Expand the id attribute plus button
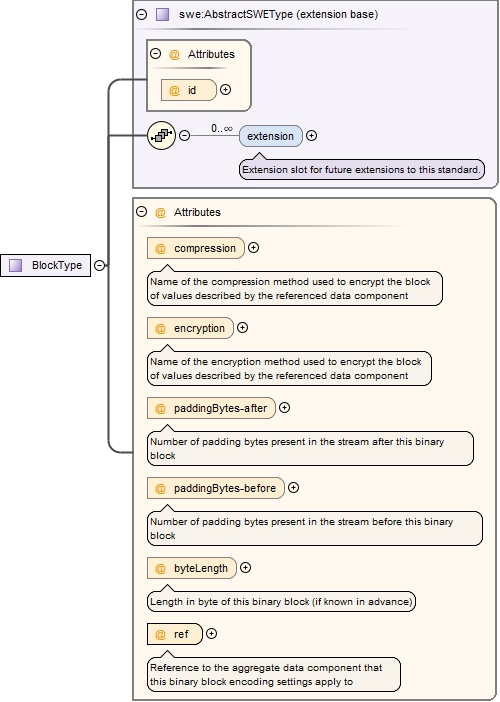 pyautogui.click(x=226, y=90)
